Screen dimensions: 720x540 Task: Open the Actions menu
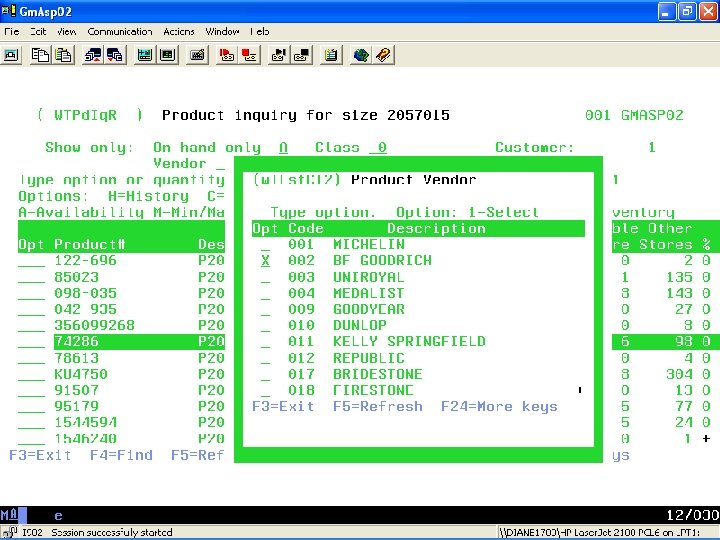(179, 31)
